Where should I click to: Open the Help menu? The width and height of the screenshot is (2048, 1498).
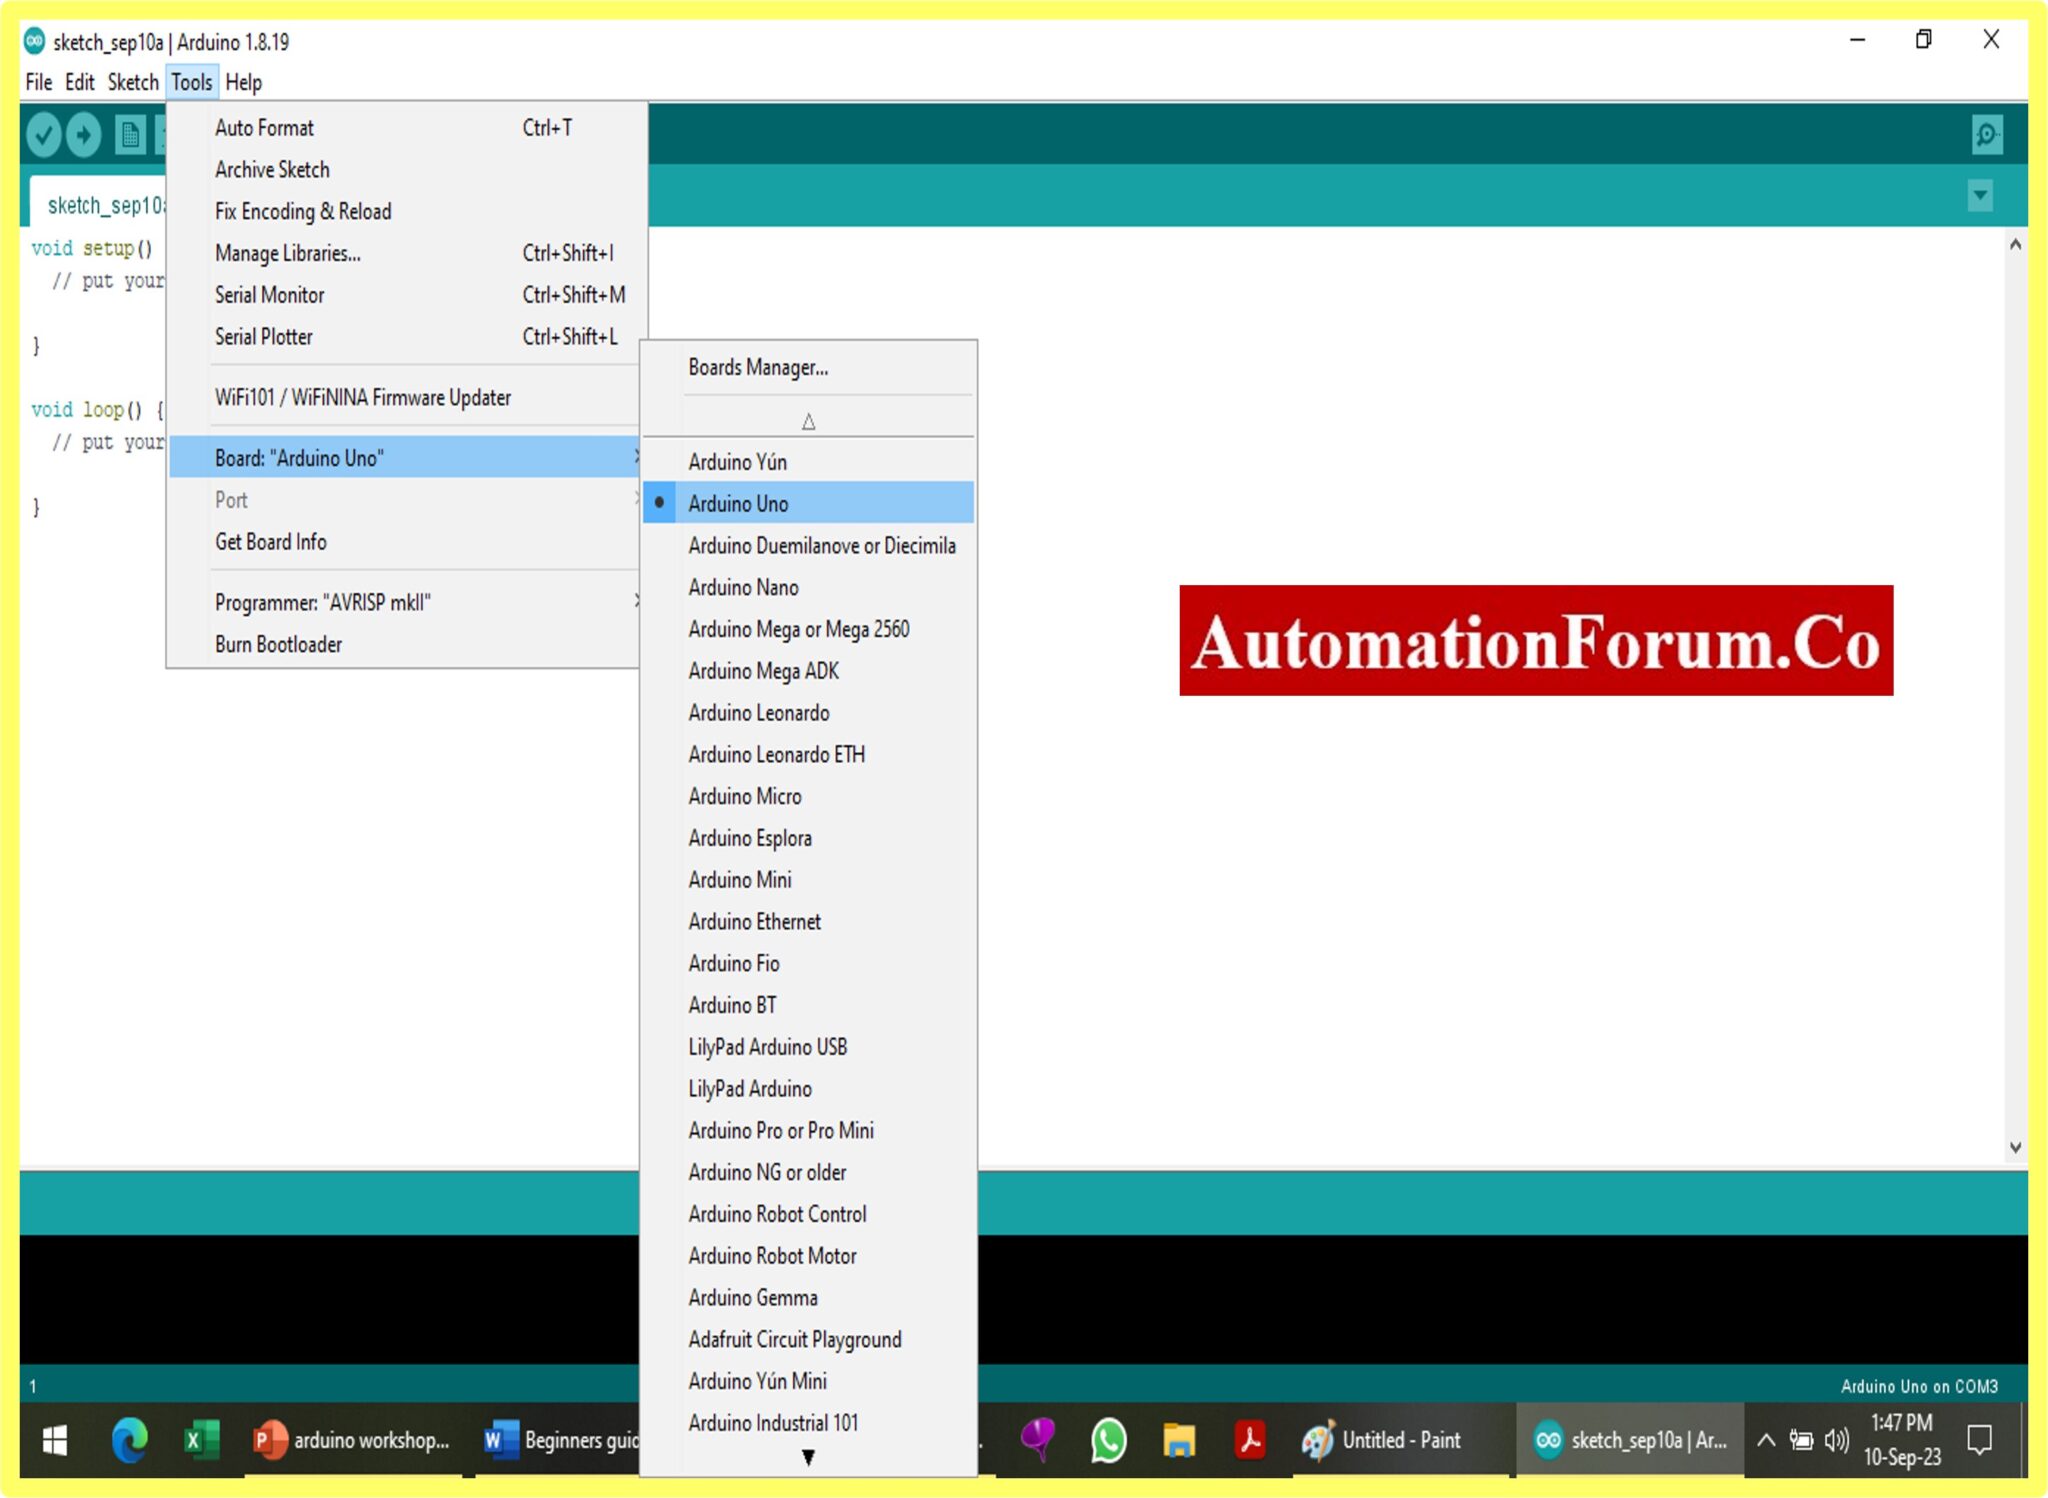click(243, 82)
